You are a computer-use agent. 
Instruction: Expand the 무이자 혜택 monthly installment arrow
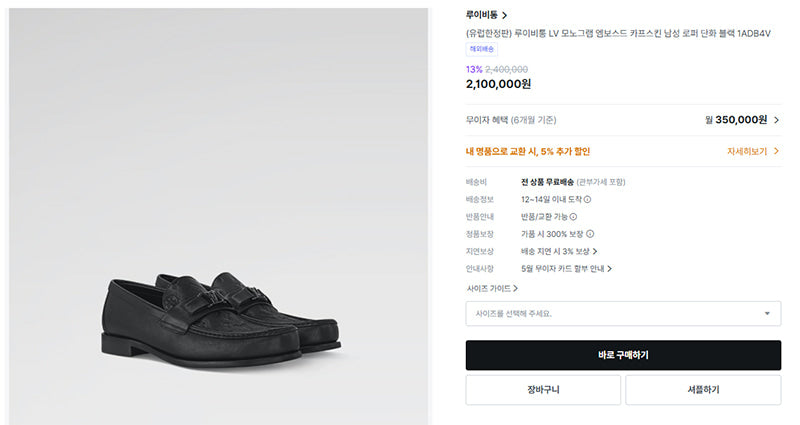click(x=777, y=120)
